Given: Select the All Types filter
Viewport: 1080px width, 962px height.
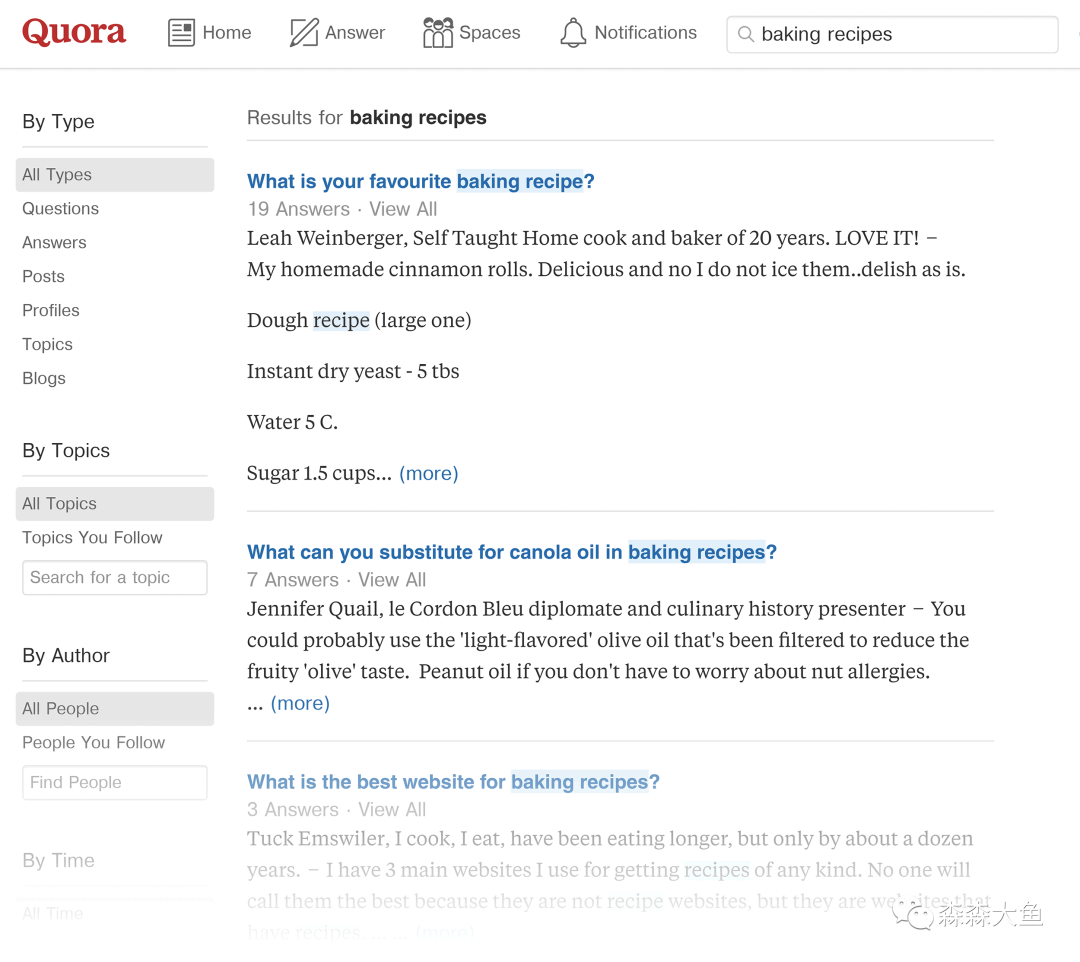Looking at the screenshot, I should tap(114, 175).
